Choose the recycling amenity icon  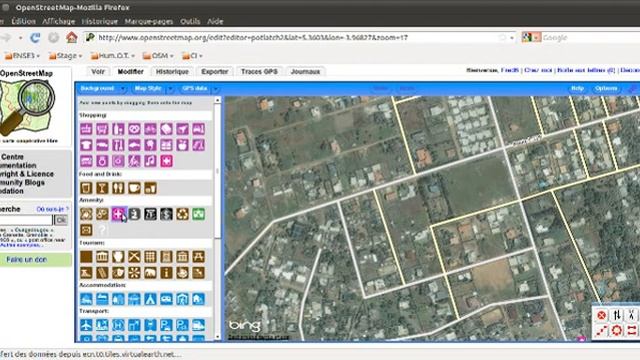(182, 214)
